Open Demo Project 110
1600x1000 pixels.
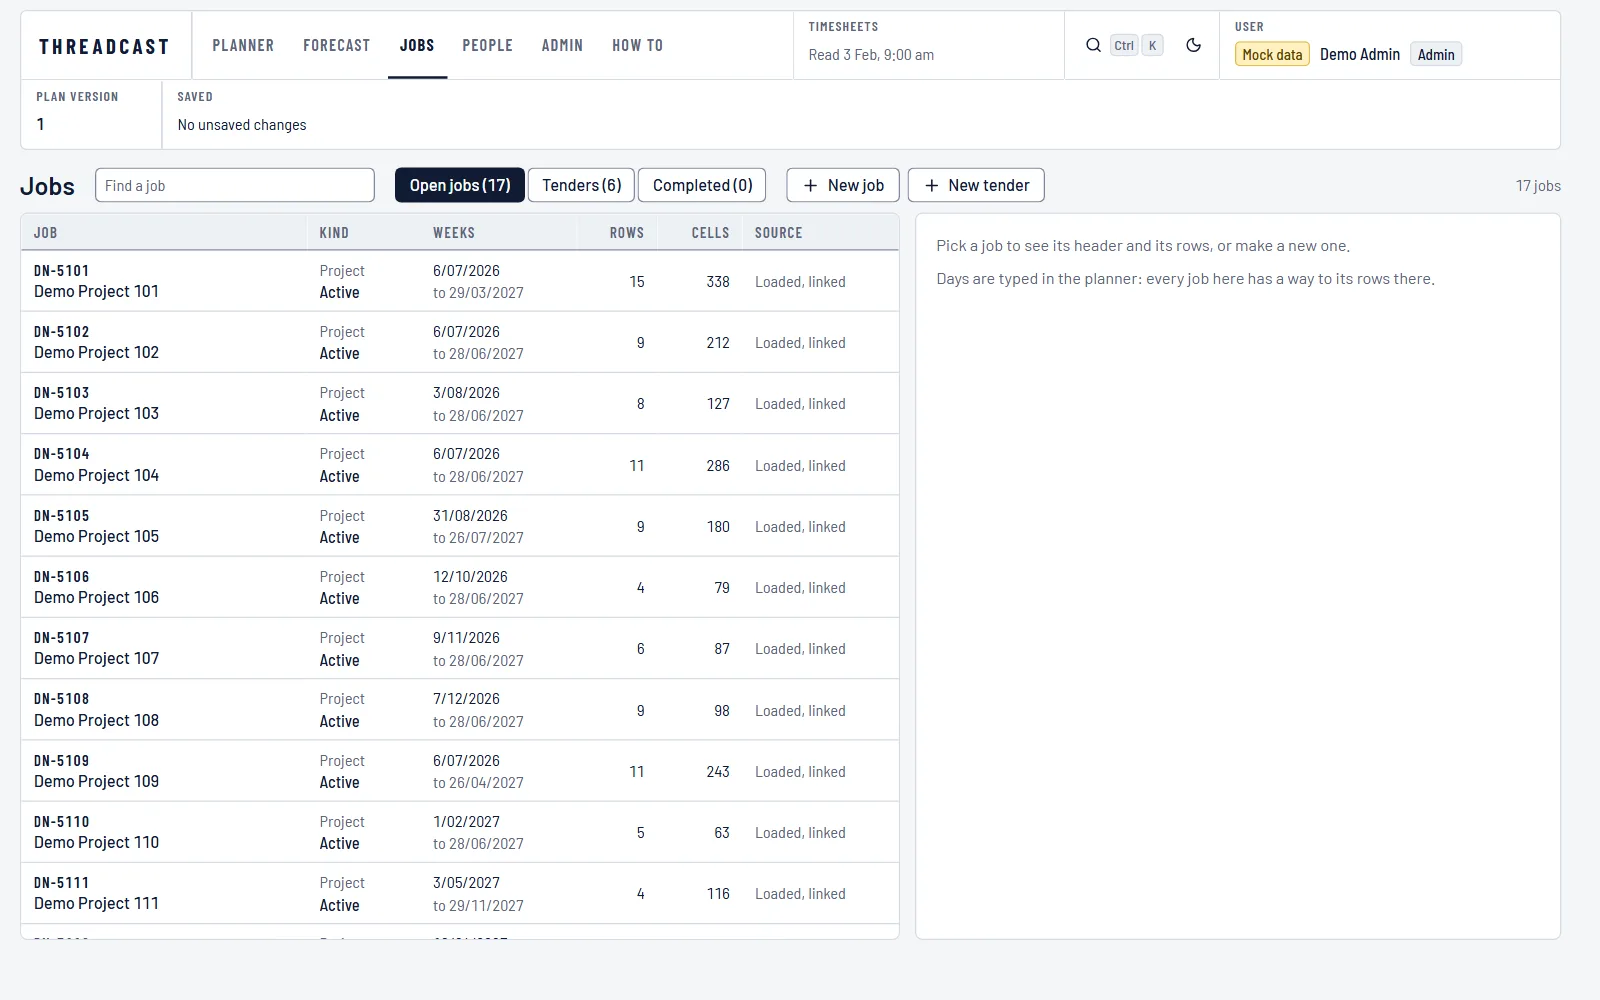(460, 832)
